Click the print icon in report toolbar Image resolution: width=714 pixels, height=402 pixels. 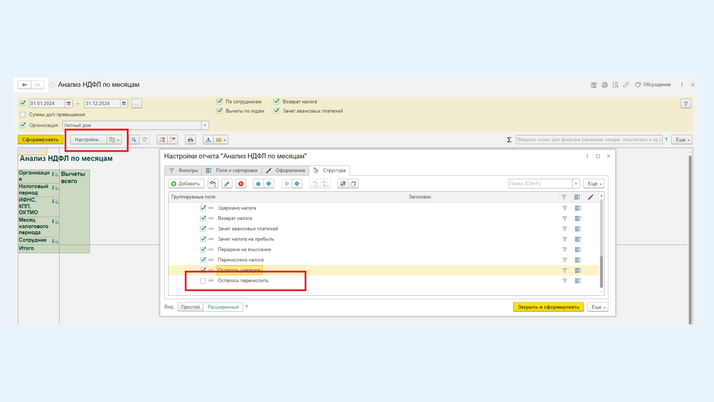point(190,140)
